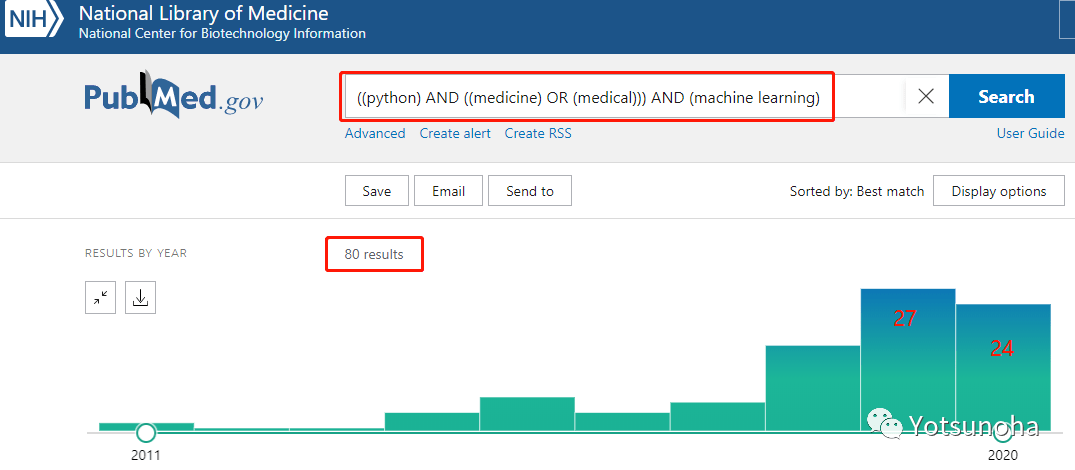Image resolution: width=1075 pixels, height=470 pixels.
Task: Open the User Guide link
Action: click(x=1030, y=133)
